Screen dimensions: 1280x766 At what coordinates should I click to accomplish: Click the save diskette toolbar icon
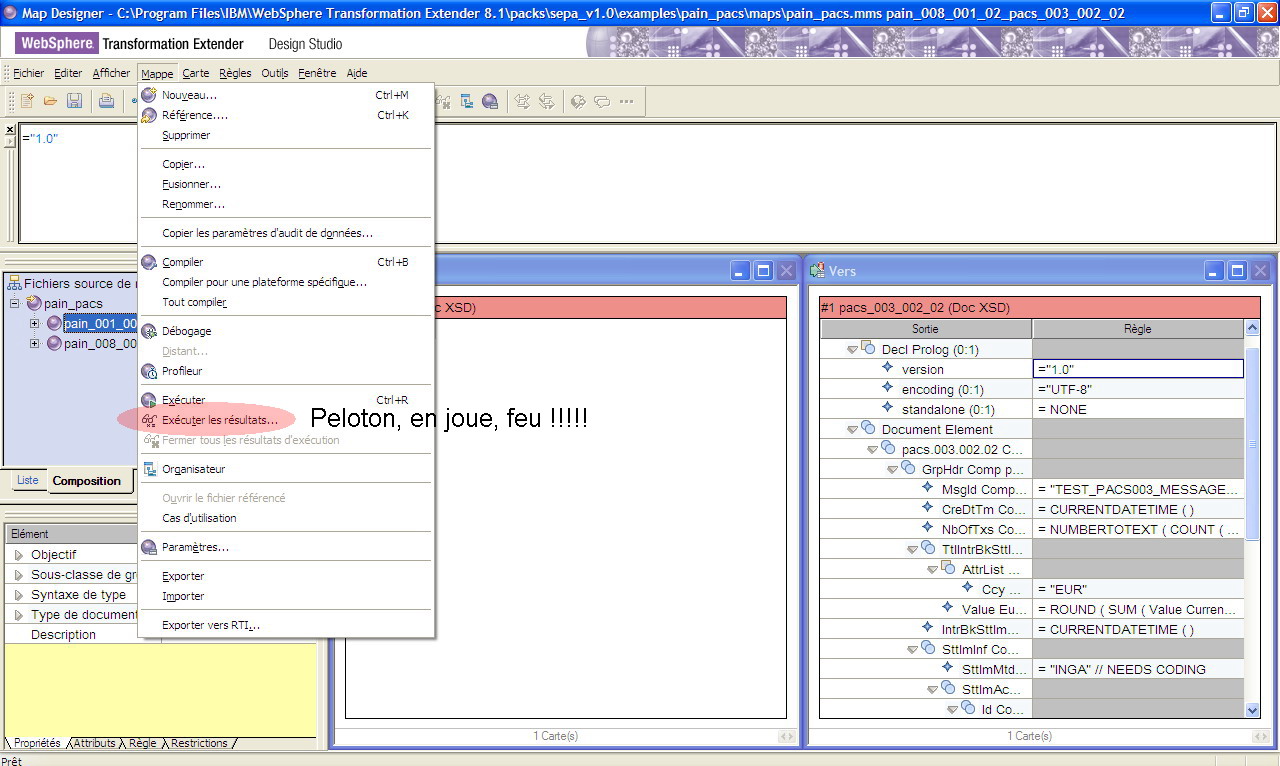tap(74, 101)
